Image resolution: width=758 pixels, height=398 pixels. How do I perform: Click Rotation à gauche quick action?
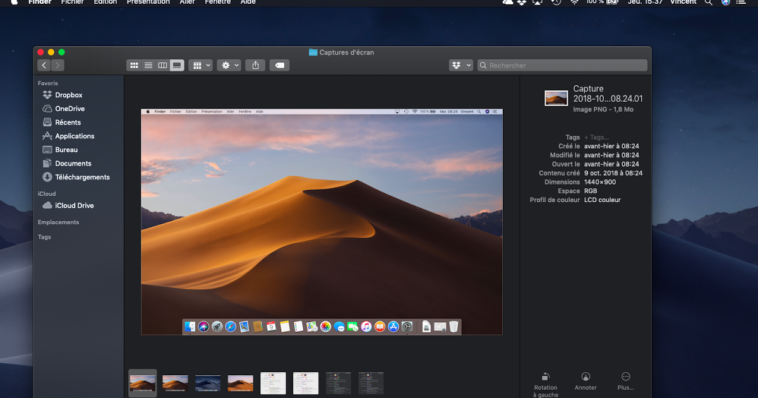coord(545,385)
